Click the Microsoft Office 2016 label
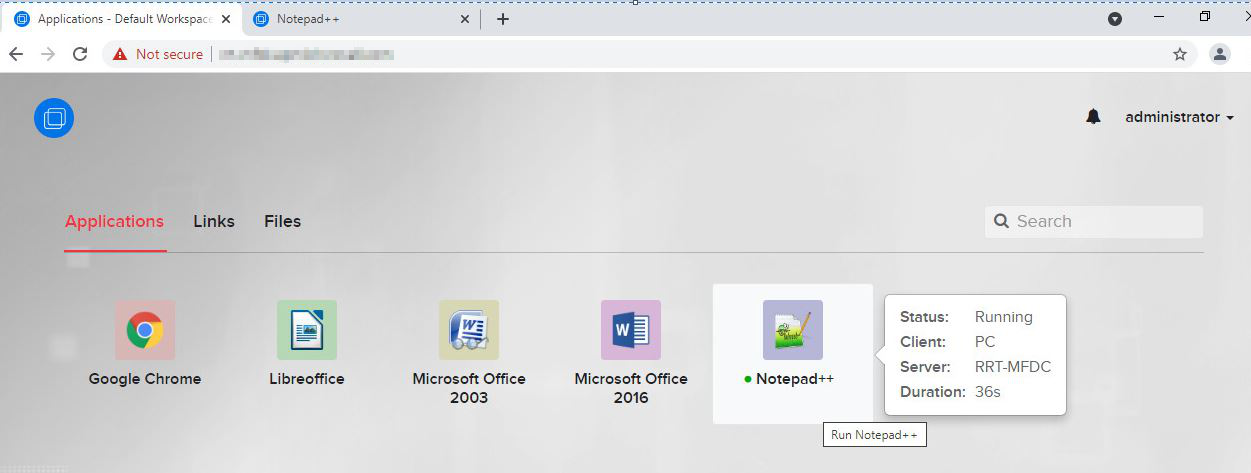The image size is (1251, 473). 631,388
